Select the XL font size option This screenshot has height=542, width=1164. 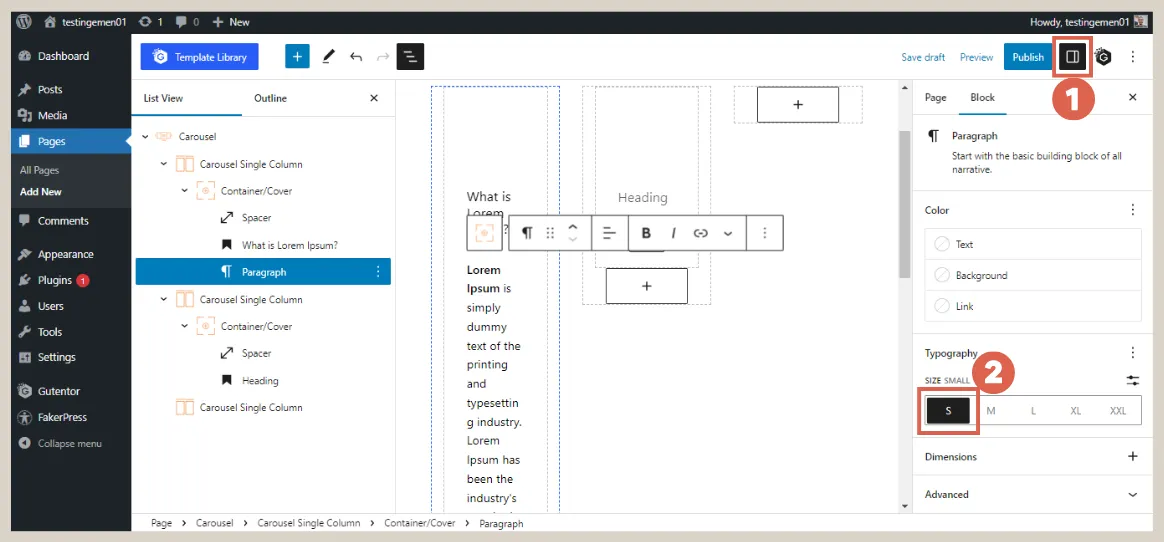coord(1076,411)
